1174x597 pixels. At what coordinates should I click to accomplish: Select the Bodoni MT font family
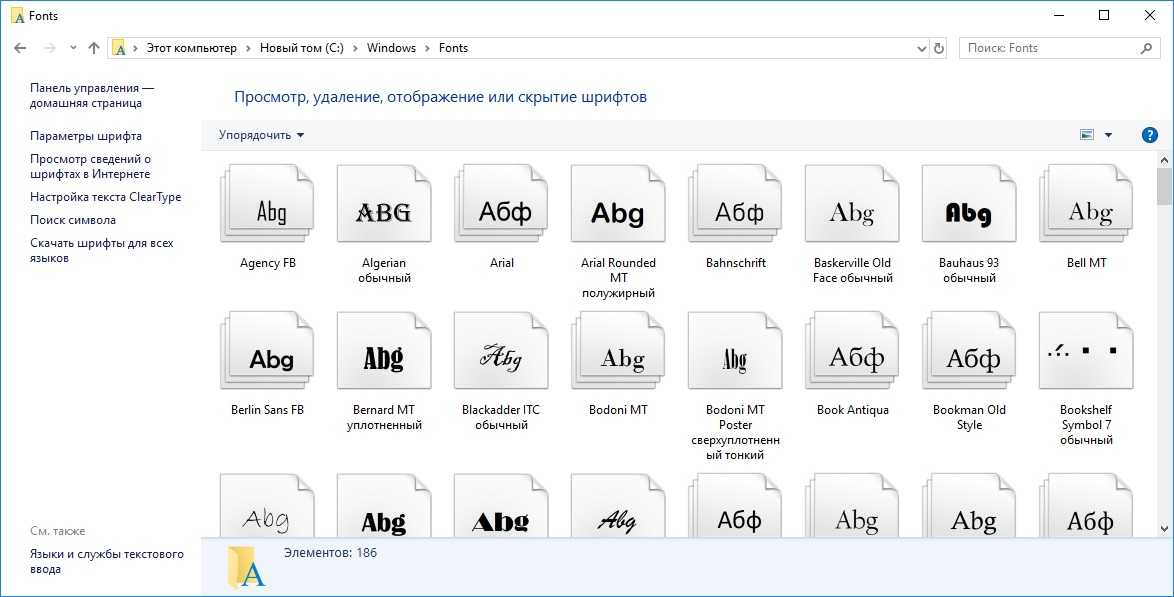click(x=618, y=351)
